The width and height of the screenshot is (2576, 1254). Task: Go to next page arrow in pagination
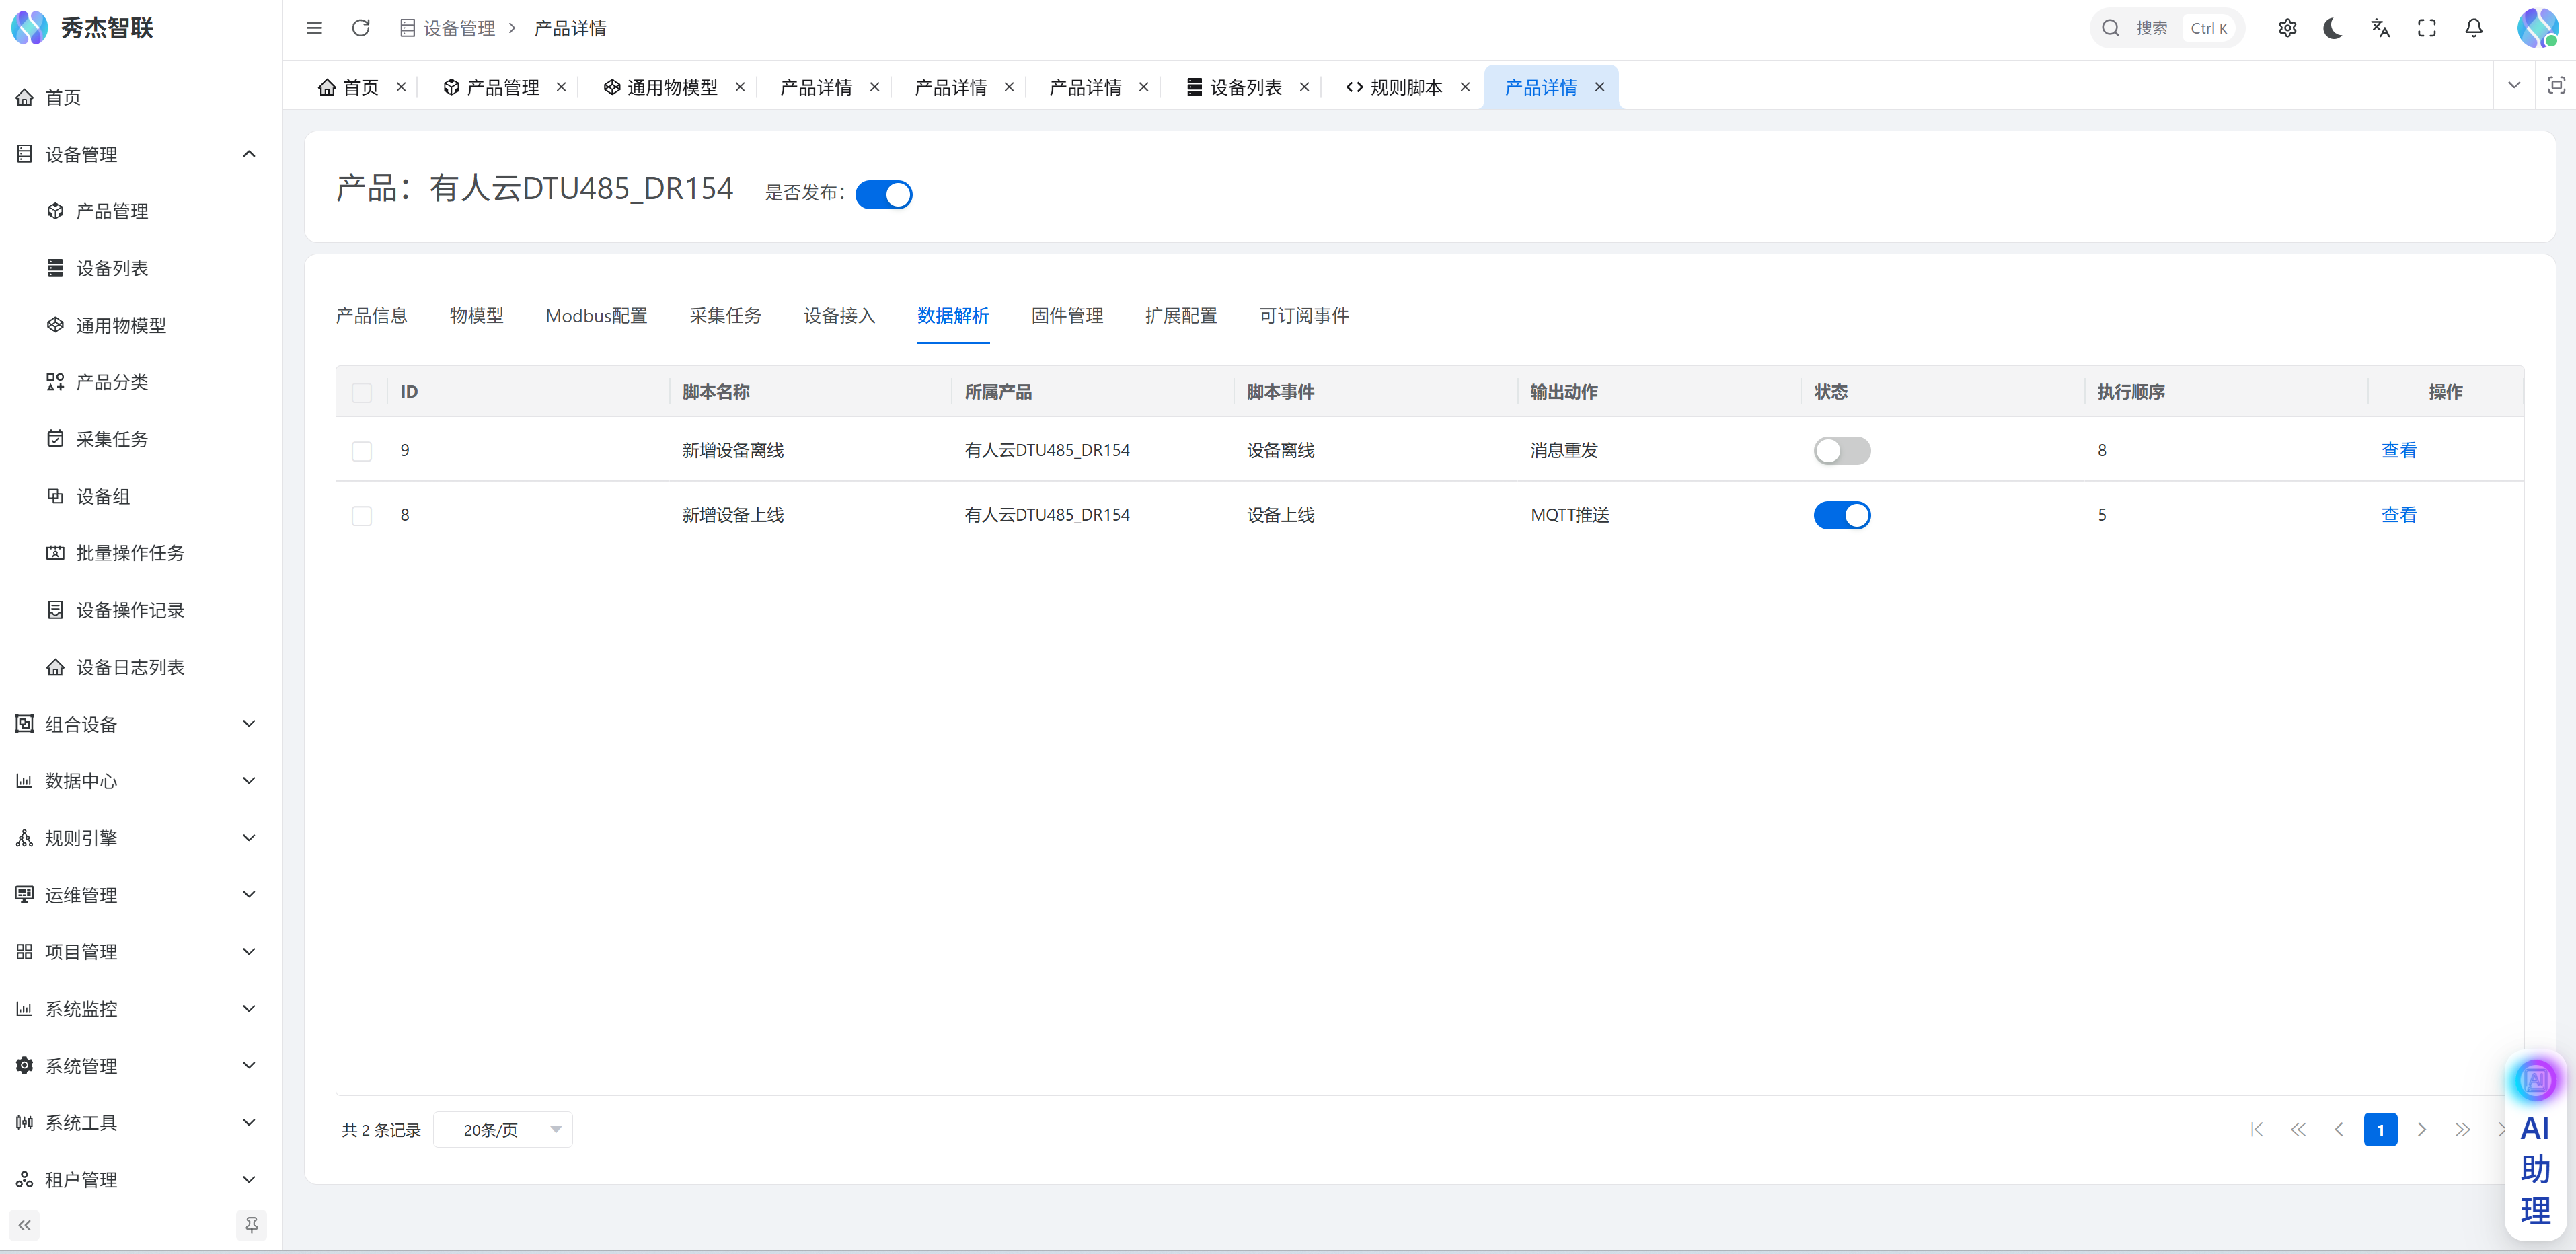tap(2421, 1130)
